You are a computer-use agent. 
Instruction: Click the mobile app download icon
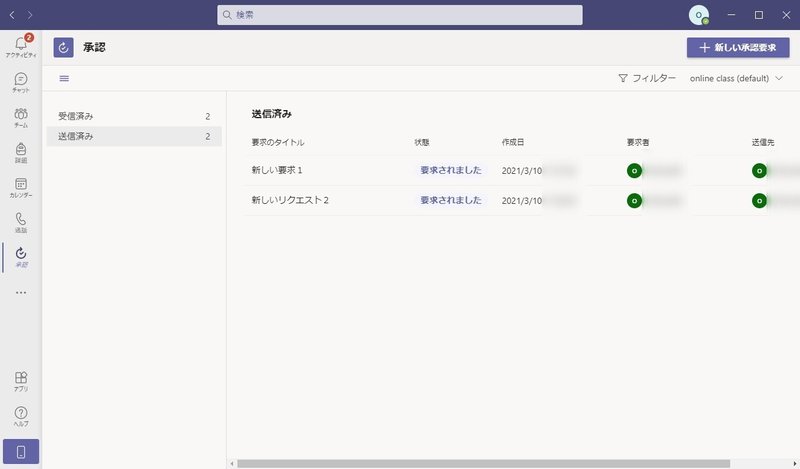[x=21, y=452]
